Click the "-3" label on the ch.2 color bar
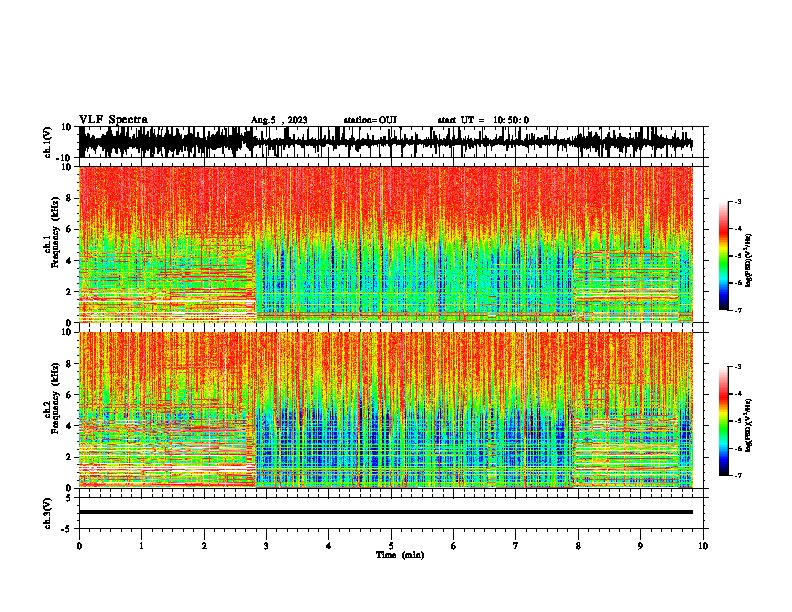The height and width of the screenshot is (612, 792). 737,367
